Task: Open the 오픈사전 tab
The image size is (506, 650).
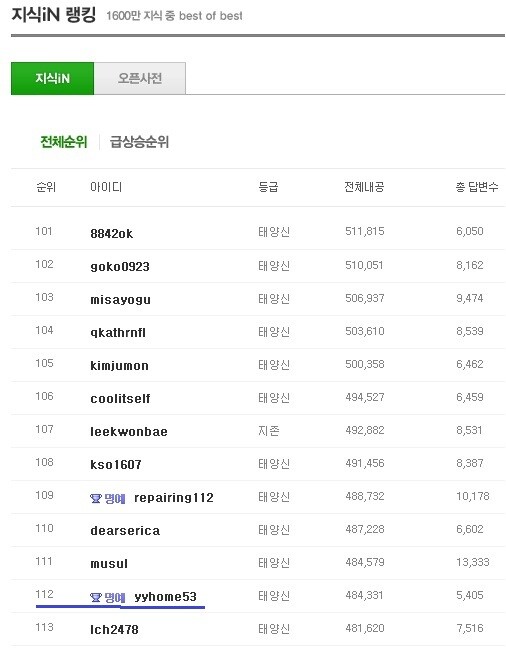Action: tap(140, 78)
